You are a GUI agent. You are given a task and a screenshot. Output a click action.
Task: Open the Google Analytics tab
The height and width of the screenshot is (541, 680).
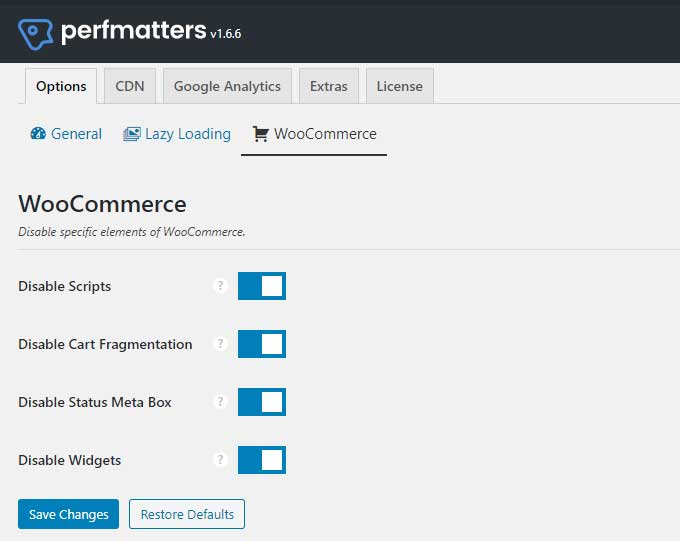point(227,86)
